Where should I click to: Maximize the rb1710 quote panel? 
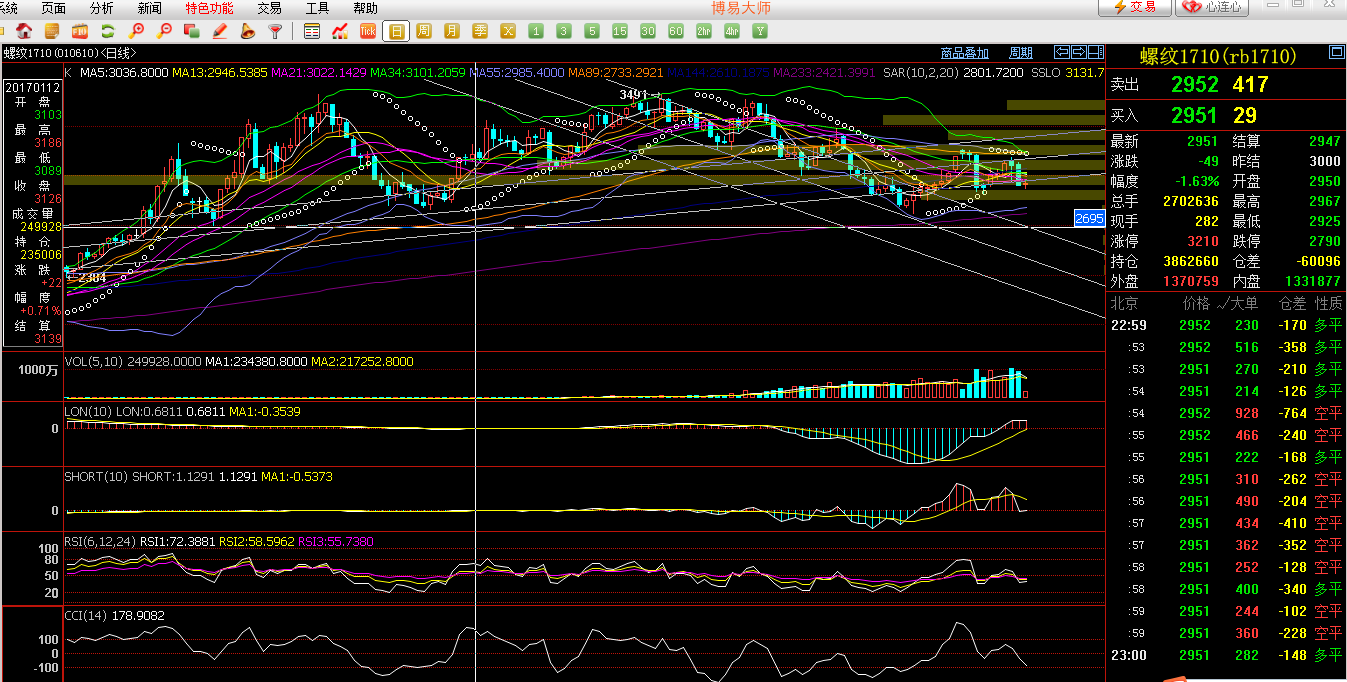[x=1335, y=52]
